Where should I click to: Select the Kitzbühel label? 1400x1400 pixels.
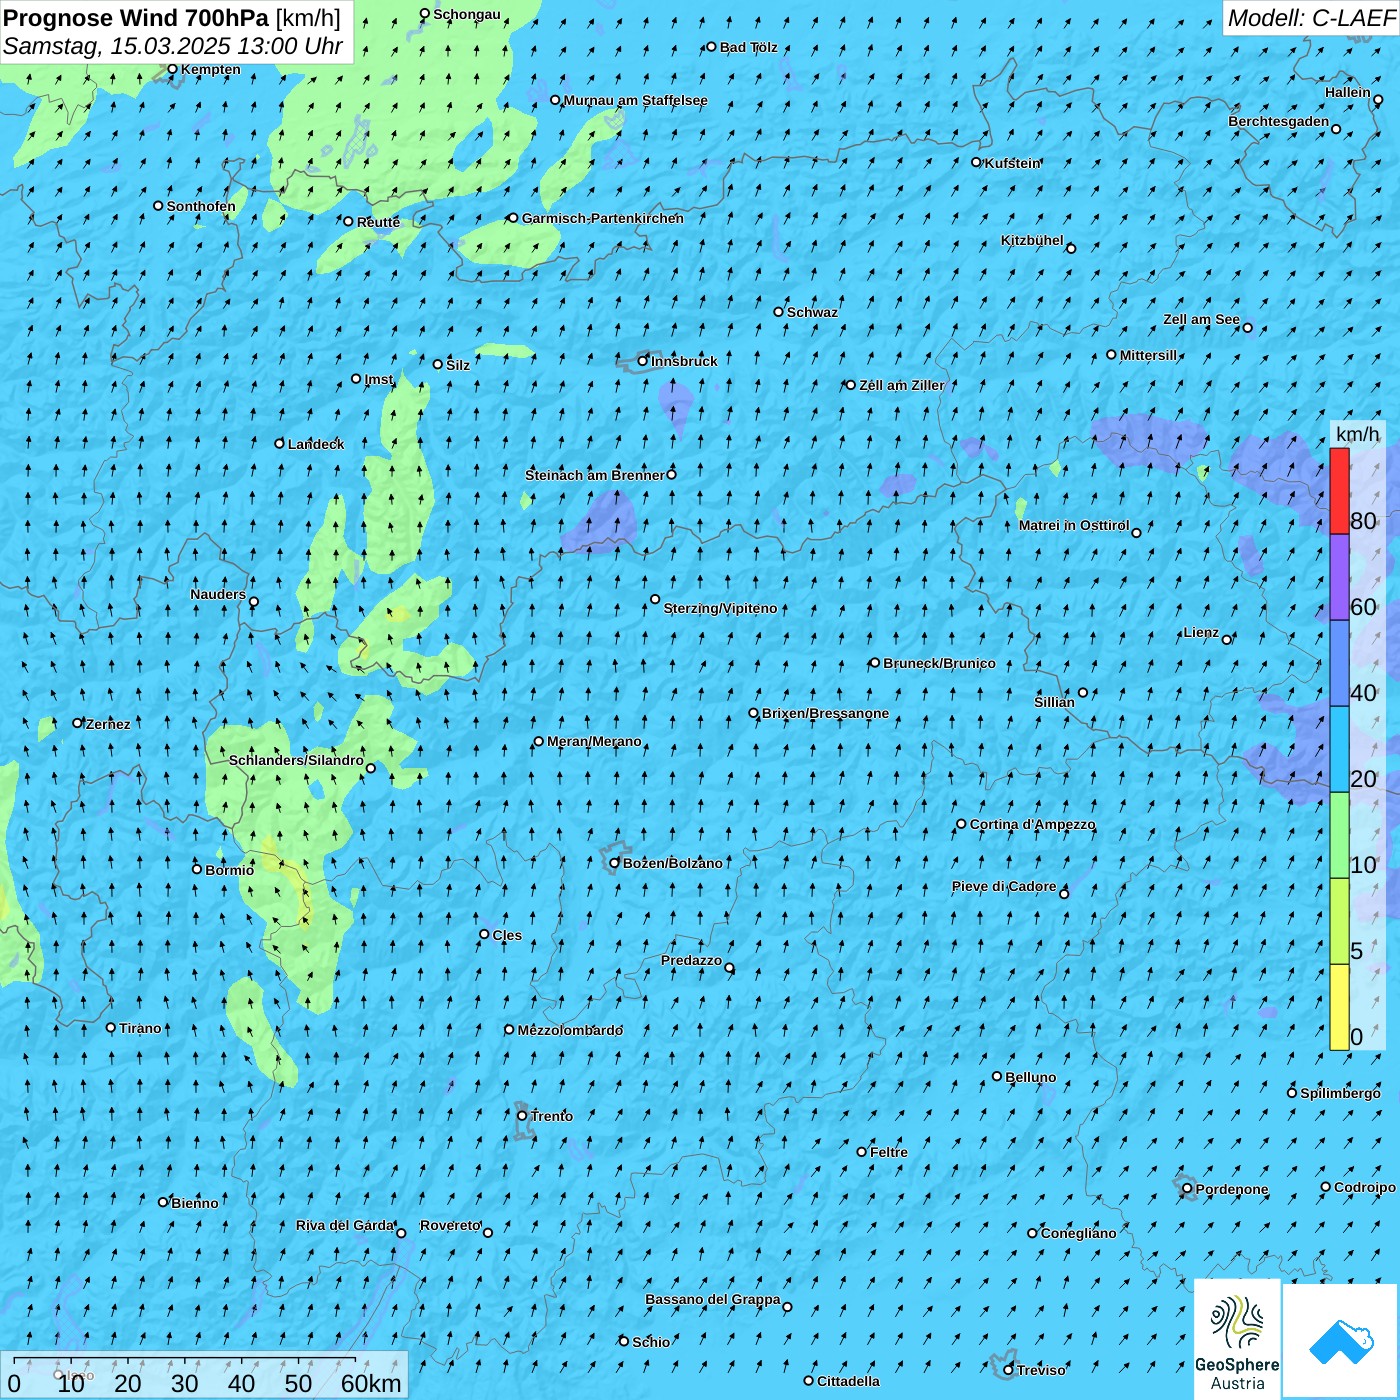1032,240
